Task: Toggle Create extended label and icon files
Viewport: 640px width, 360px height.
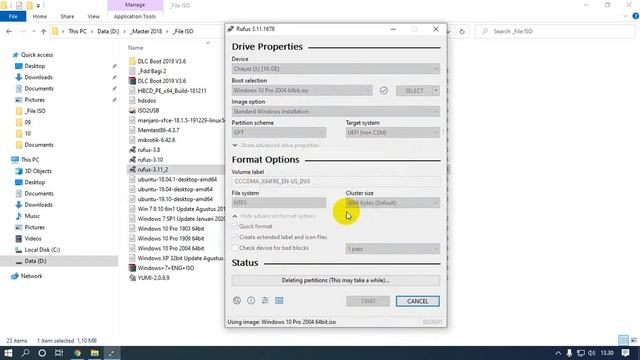Action: coord(235,237)
